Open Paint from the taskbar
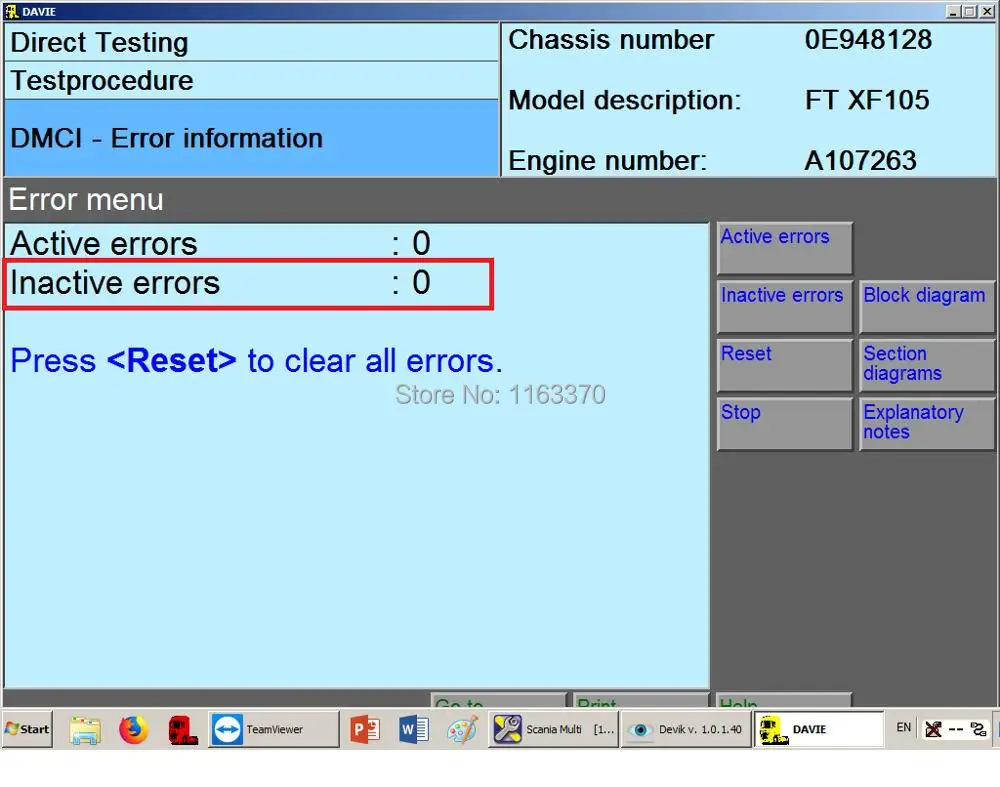The height and width of the screenshot is (787, 1000). pyautogui.click(x=462, y=730)
